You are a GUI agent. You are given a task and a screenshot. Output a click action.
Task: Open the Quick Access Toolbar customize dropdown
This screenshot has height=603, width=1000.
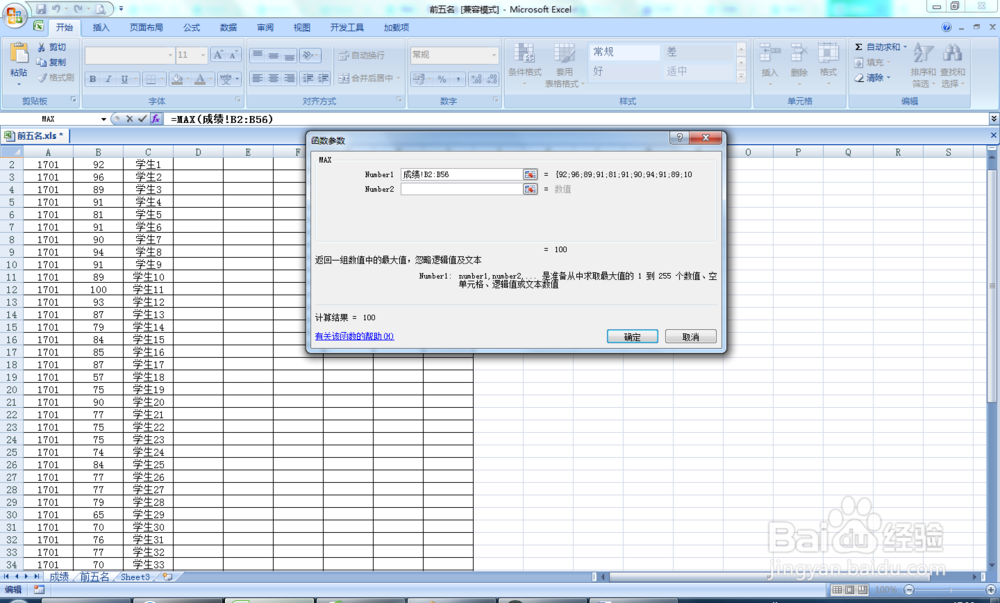point(121,9)
